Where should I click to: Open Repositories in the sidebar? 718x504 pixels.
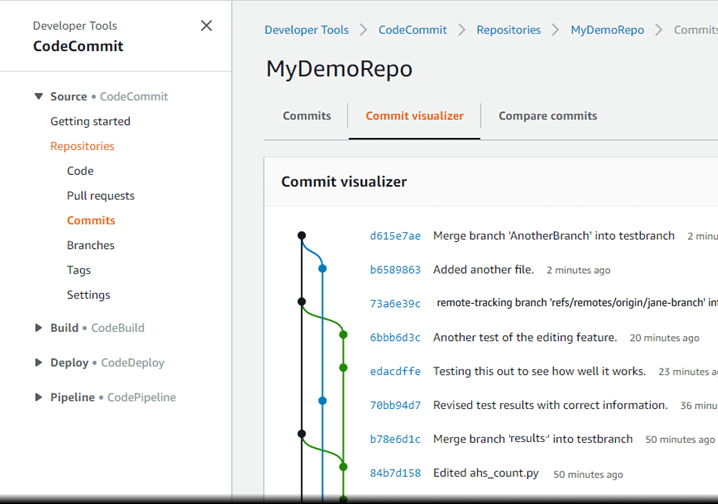[82, 146]
